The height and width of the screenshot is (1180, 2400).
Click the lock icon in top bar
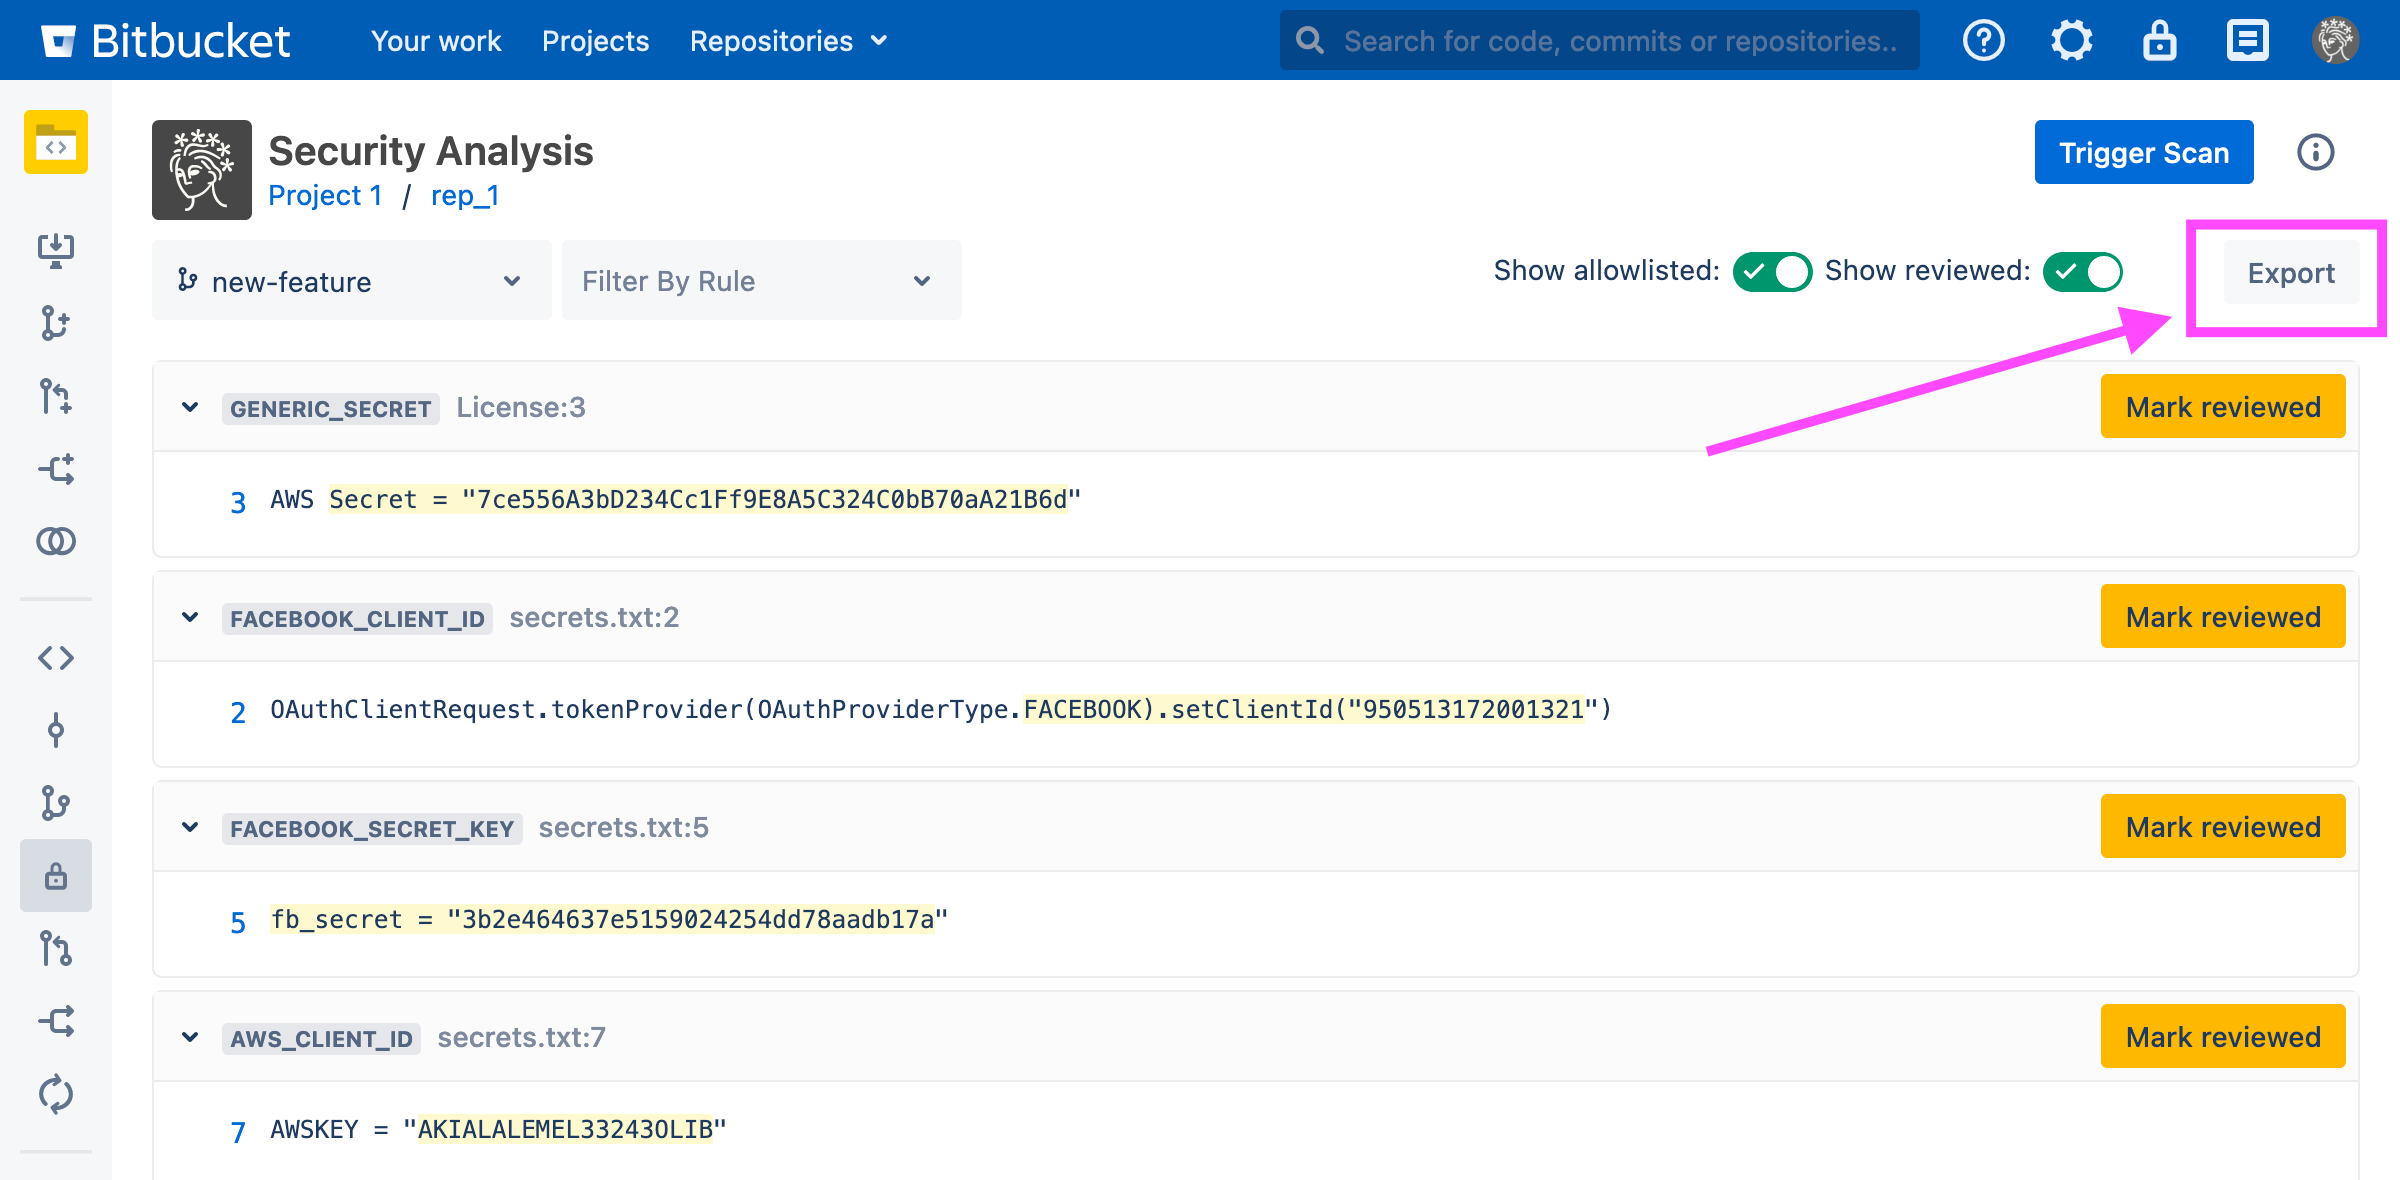click(2159, 41)
